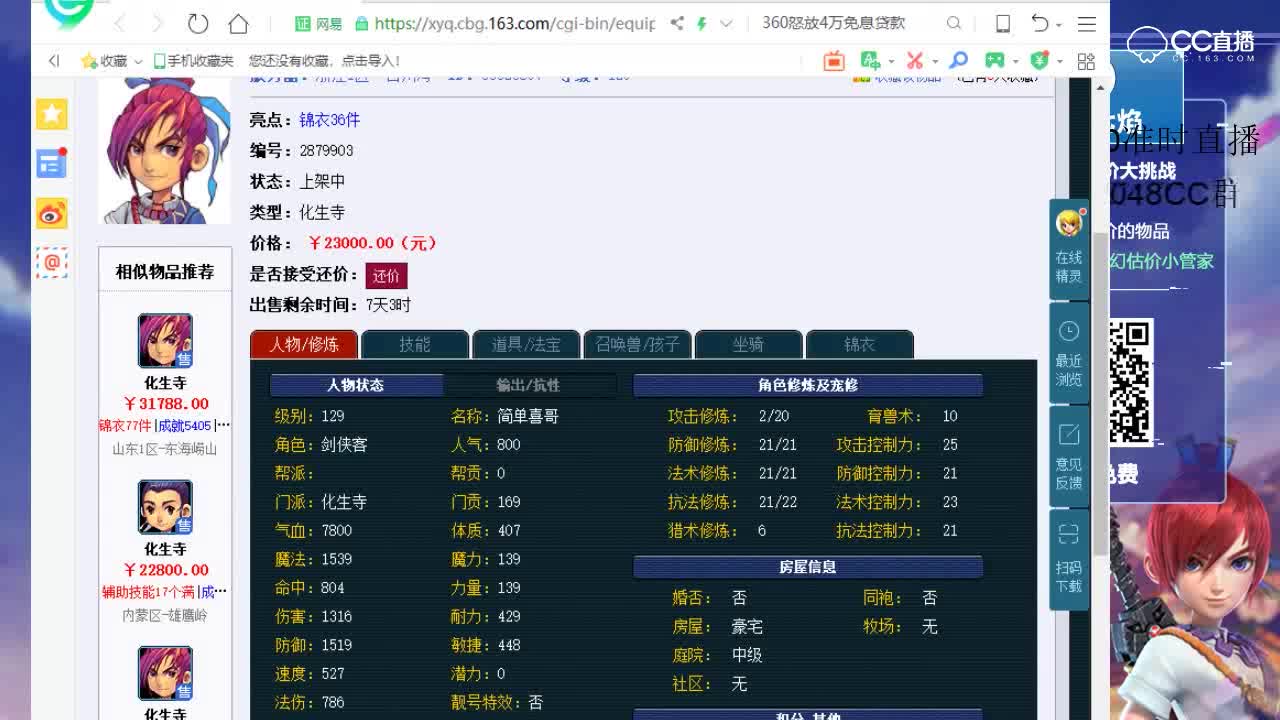Image resolution: width=1280 pixels, height=720 pixels.
Task: Open the blue news sidebar icon
Action: (x=52, y=163)
